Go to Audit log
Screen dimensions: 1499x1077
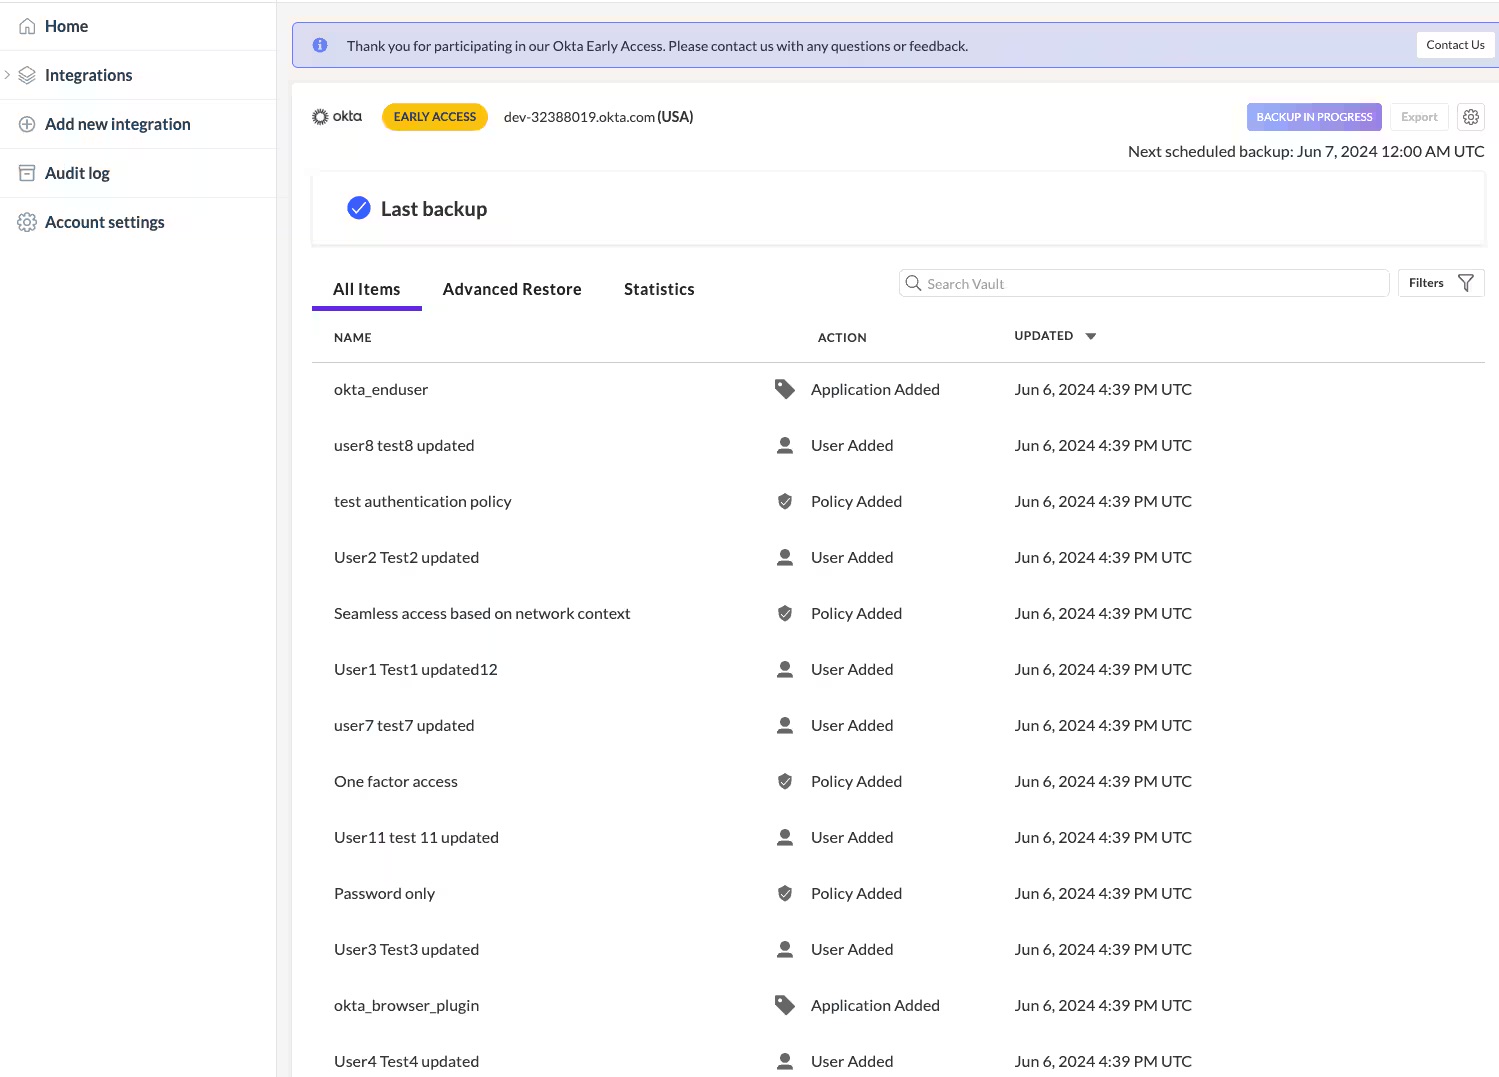click(77, 173)
